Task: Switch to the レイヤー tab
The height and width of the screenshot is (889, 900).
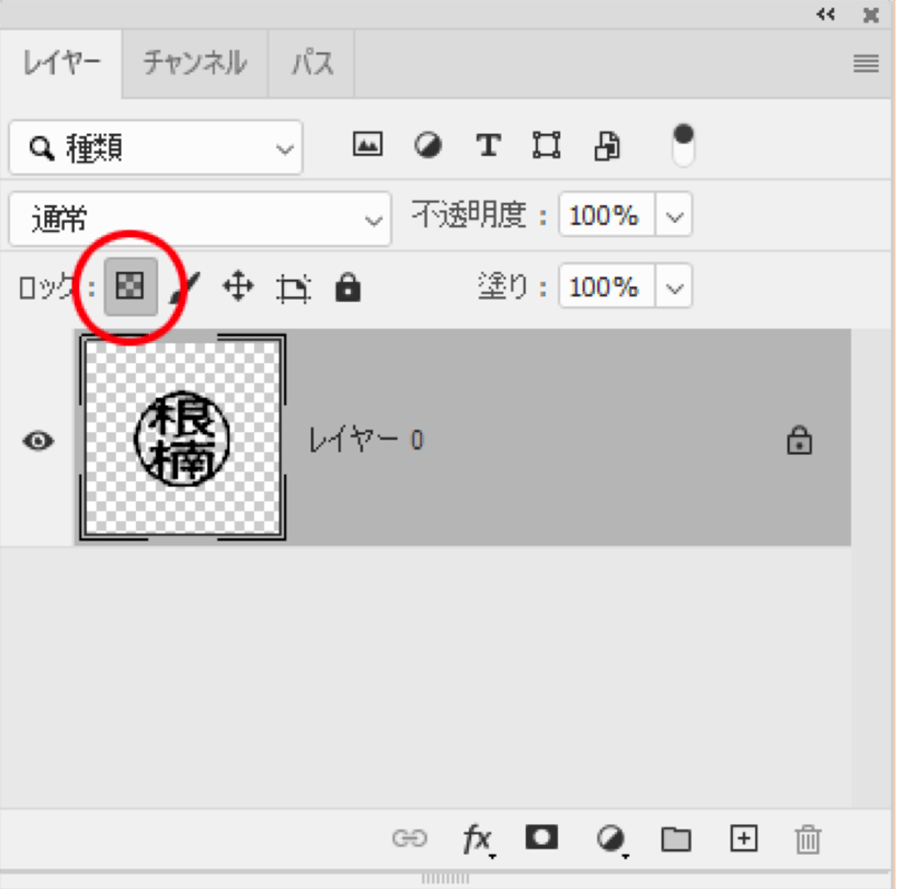Action: tap(61, 63)
